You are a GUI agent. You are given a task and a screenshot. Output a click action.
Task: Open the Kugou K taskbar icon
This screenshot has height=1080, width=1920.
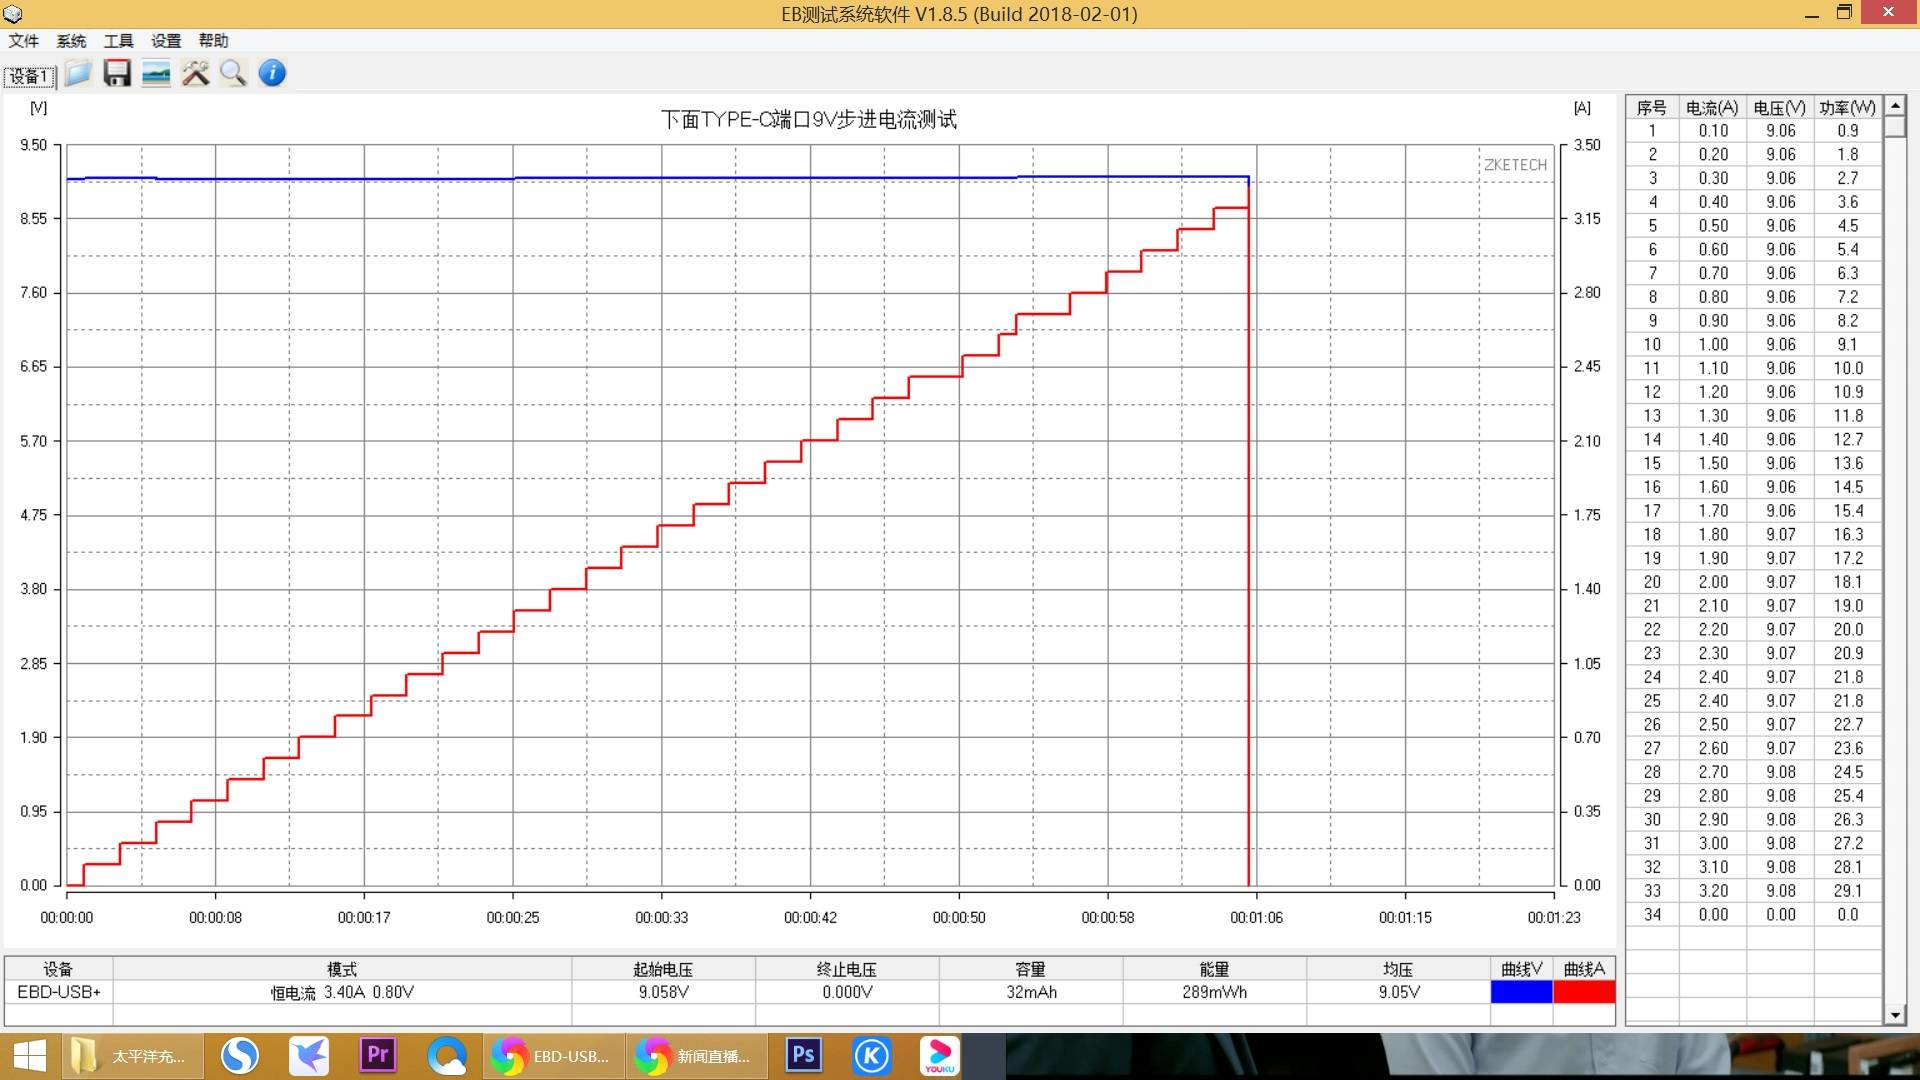tap(872, 1056)
